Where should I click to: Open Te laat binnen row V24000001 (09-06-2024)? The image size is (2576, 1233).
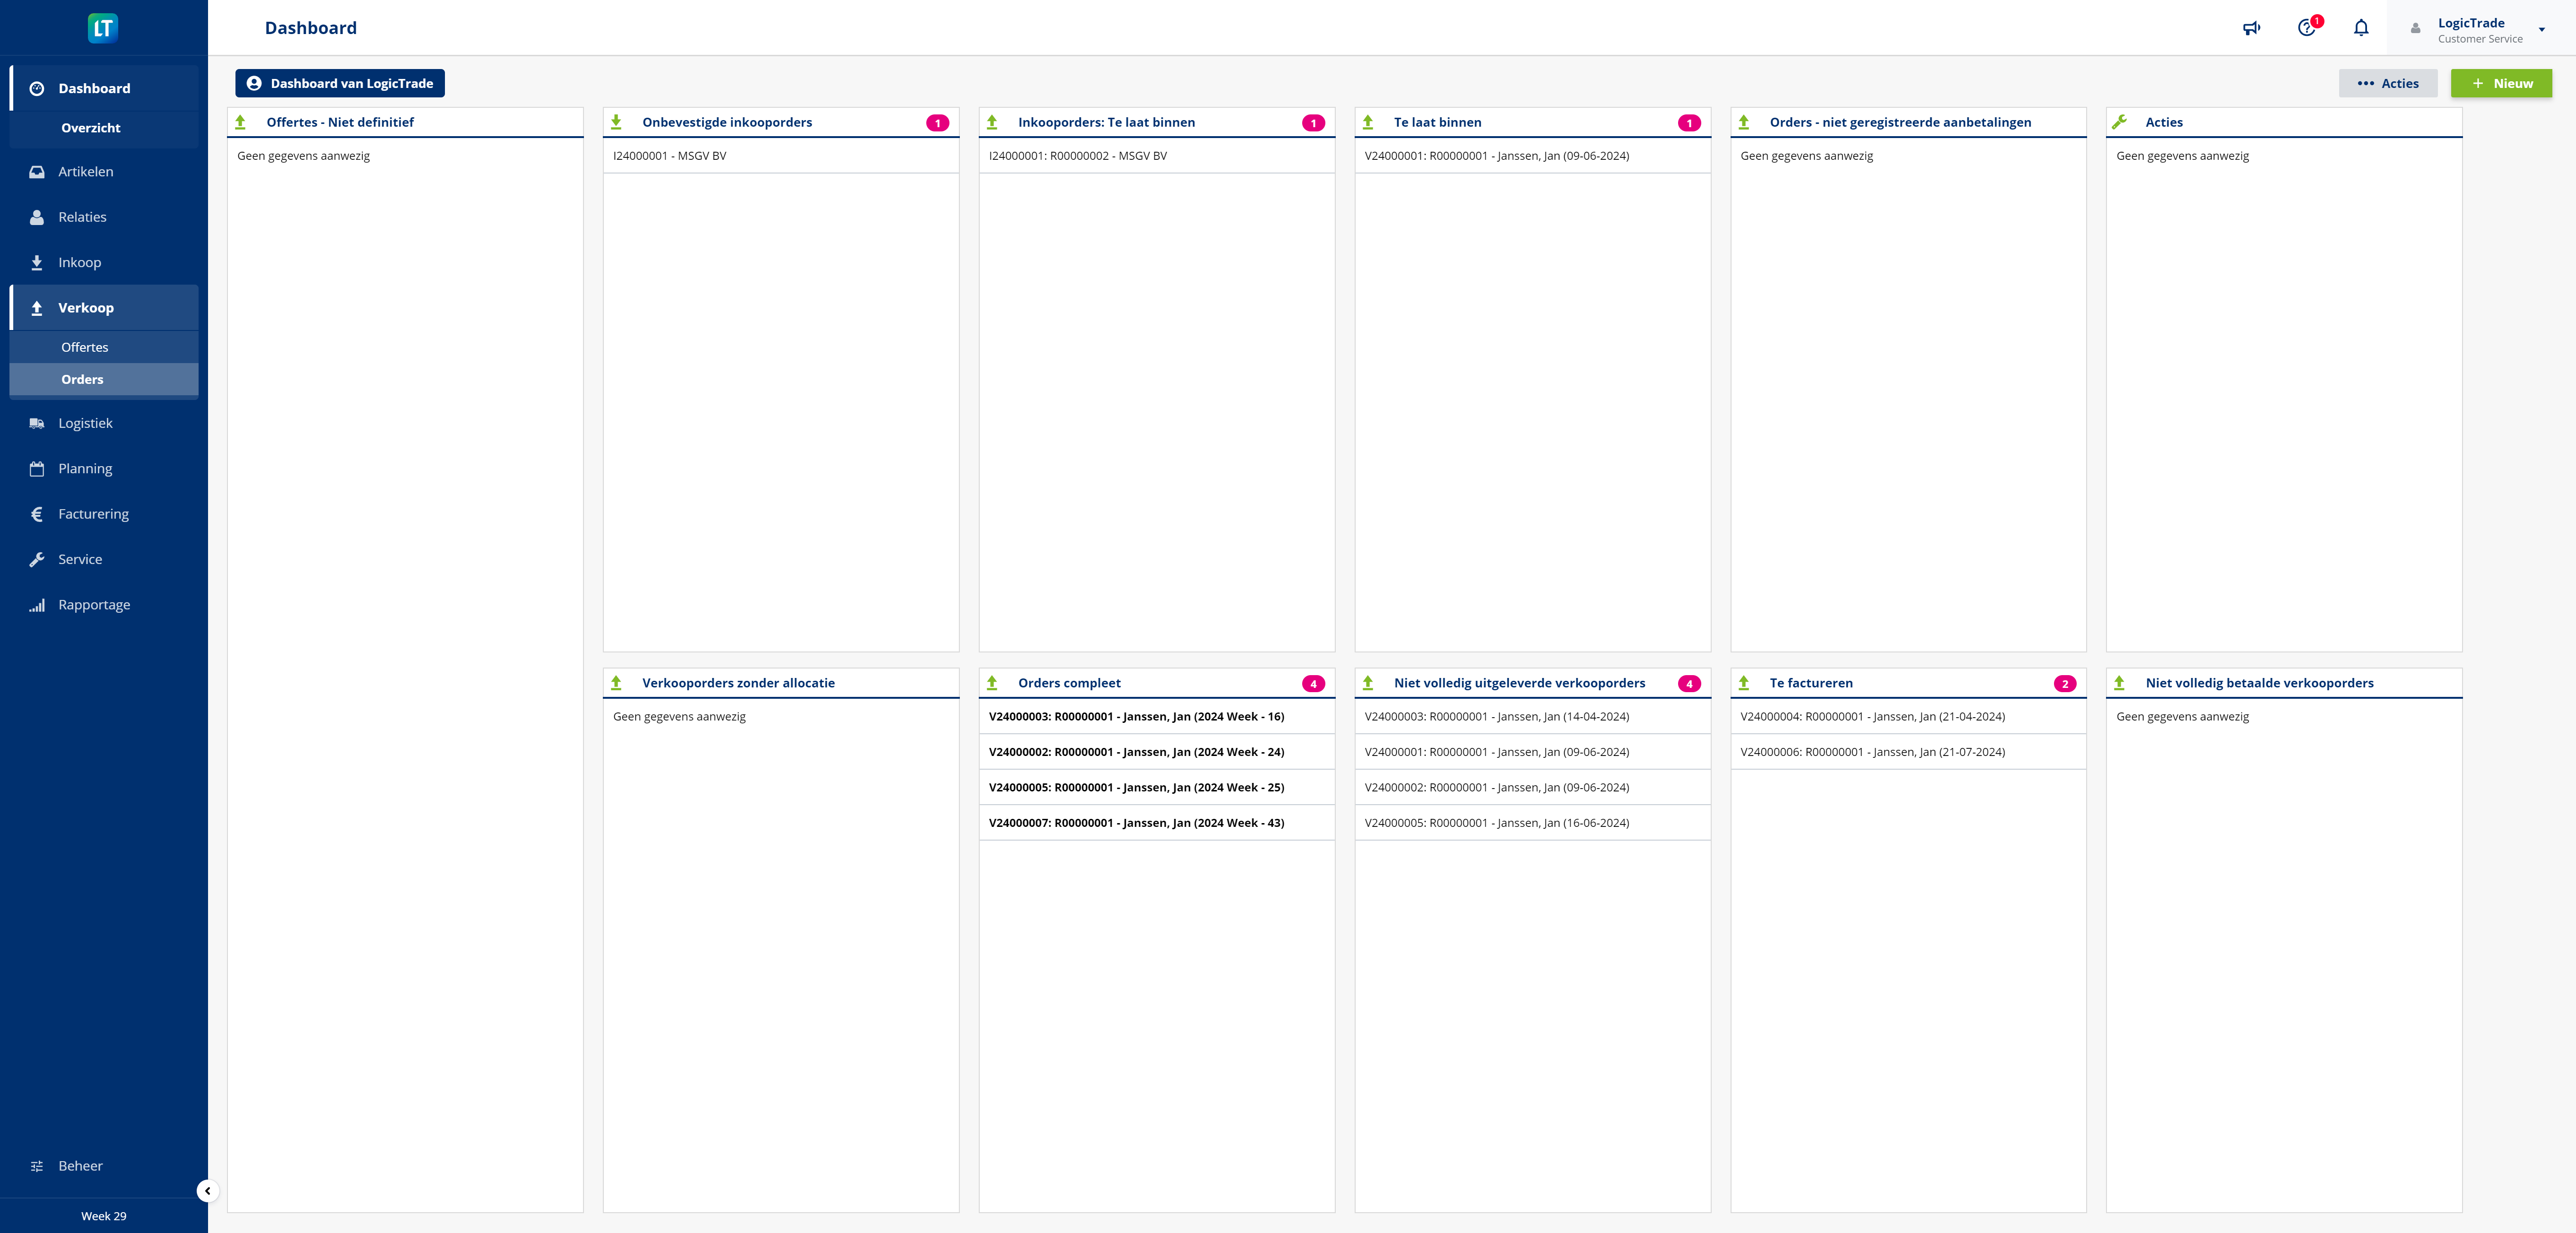pos(1532,156)
